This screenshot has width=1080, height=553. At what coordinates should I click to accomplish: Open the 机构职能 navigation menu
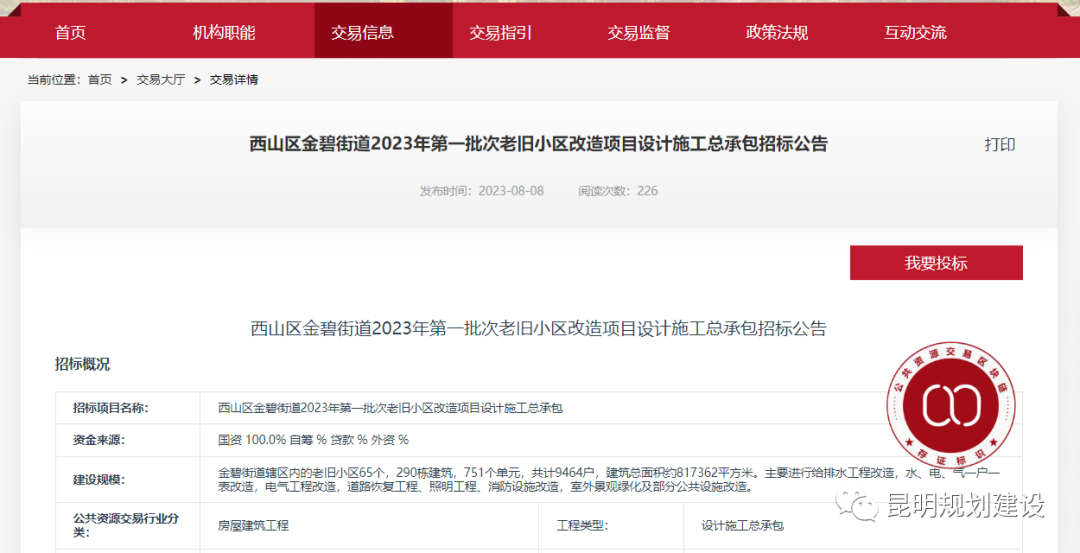tap(224, 33)
